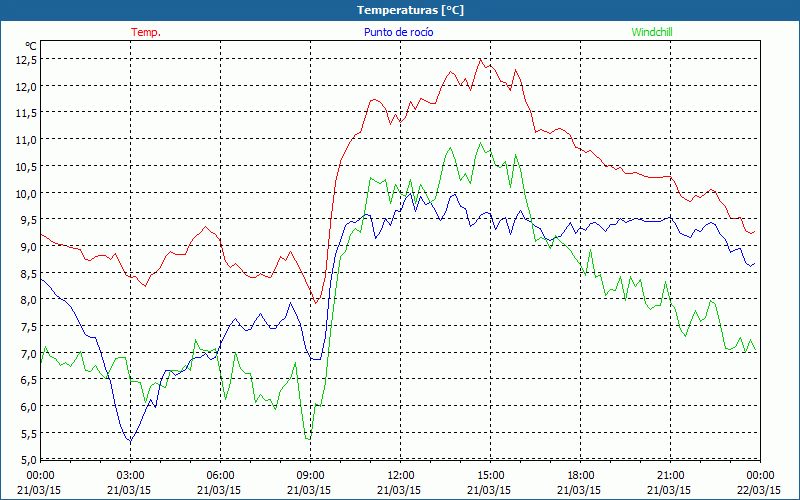Click the 12,0 y-axis value
Screen dimensions: 800x500
26,87
